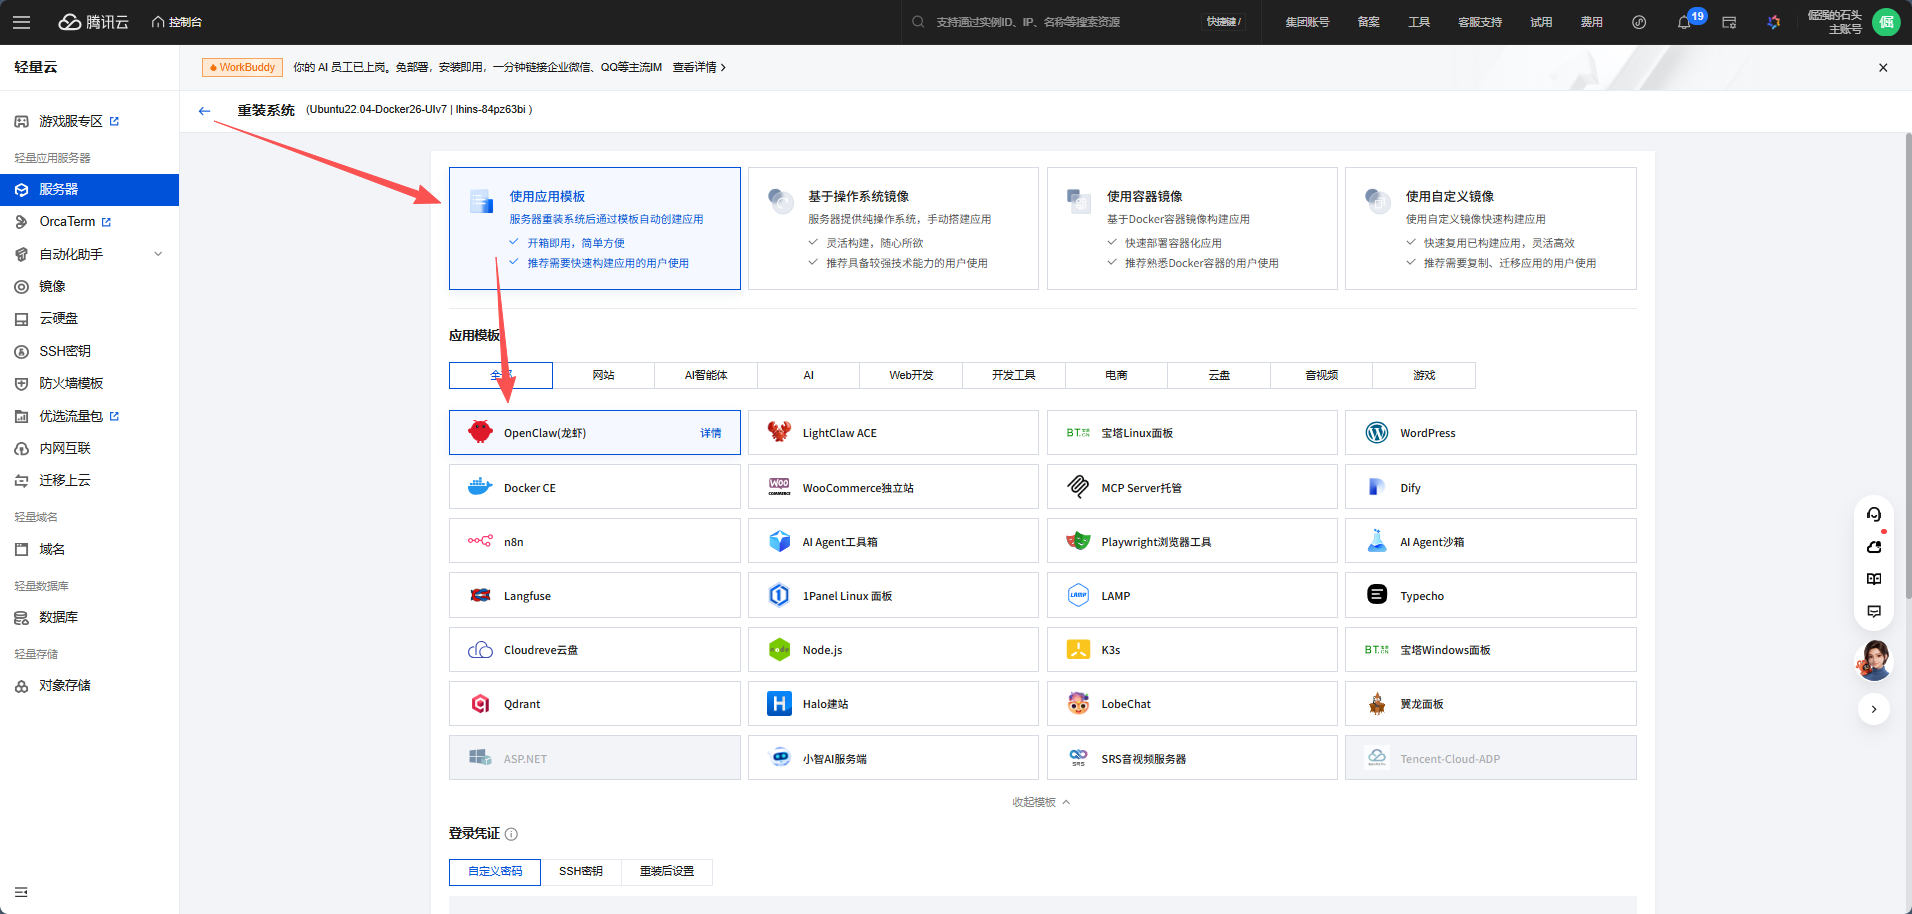1912x914 pixels.
Task: Click 查看详情 in the WorkBuddy banner
Action: (x=699, y=67)
